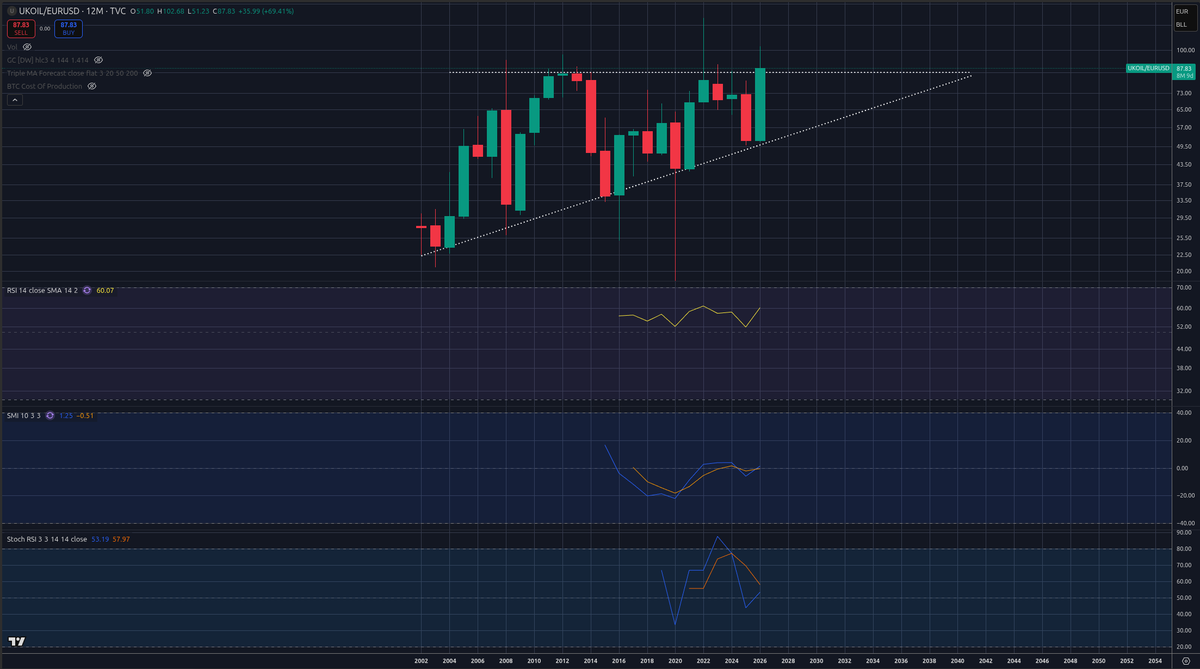Click the open value O51.80
This screenshot has width=1200, height=669.
(143, 10)
